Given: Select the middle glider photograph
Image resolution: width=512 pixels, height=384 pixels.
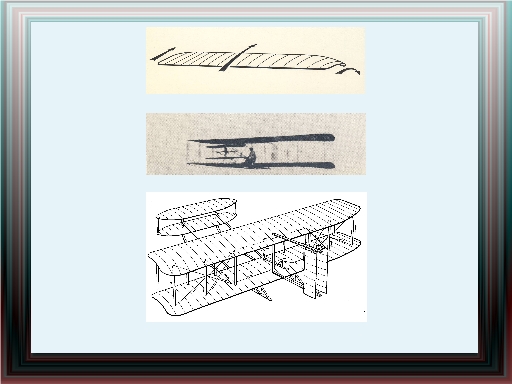Looking at the screenshot, I should pyautogui.click(x=256, y=144).
